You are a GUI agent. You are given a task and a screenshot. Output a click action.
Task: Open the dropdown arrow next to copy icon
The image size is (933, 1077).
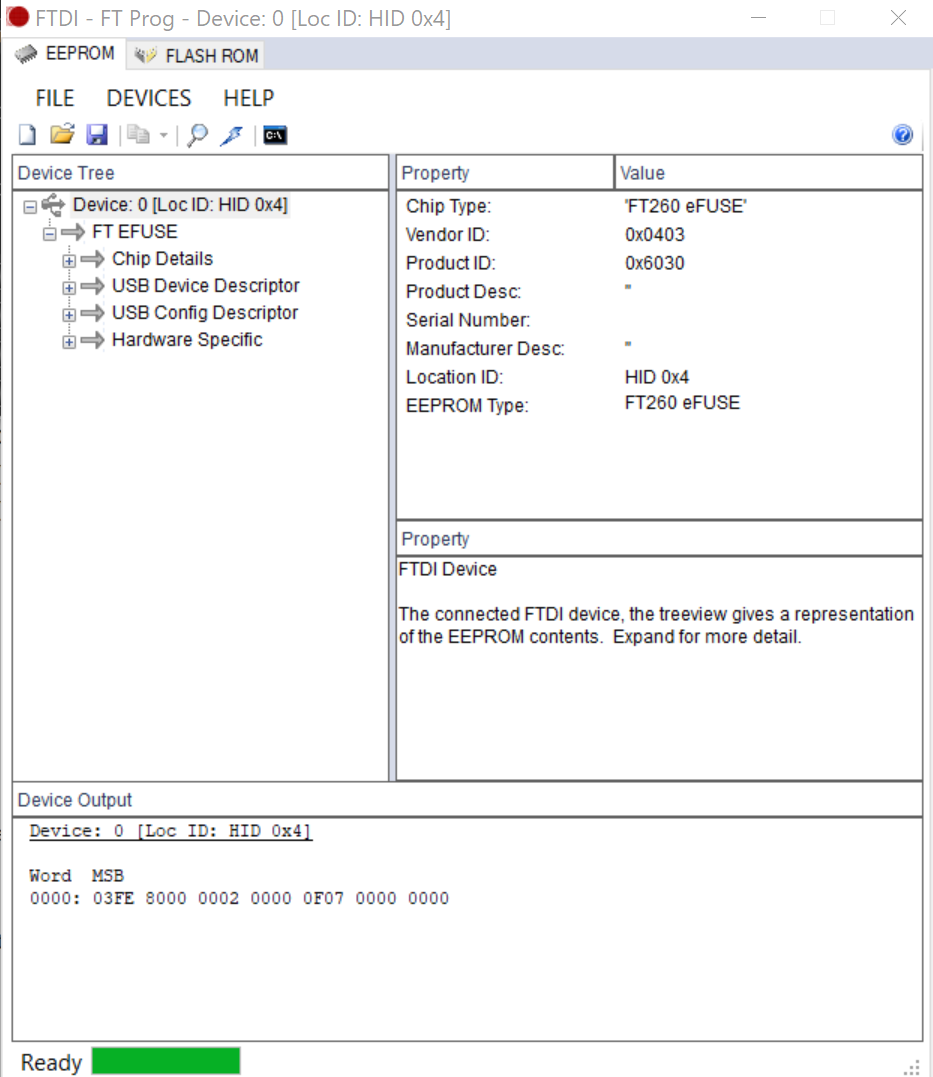pos(164,135)
